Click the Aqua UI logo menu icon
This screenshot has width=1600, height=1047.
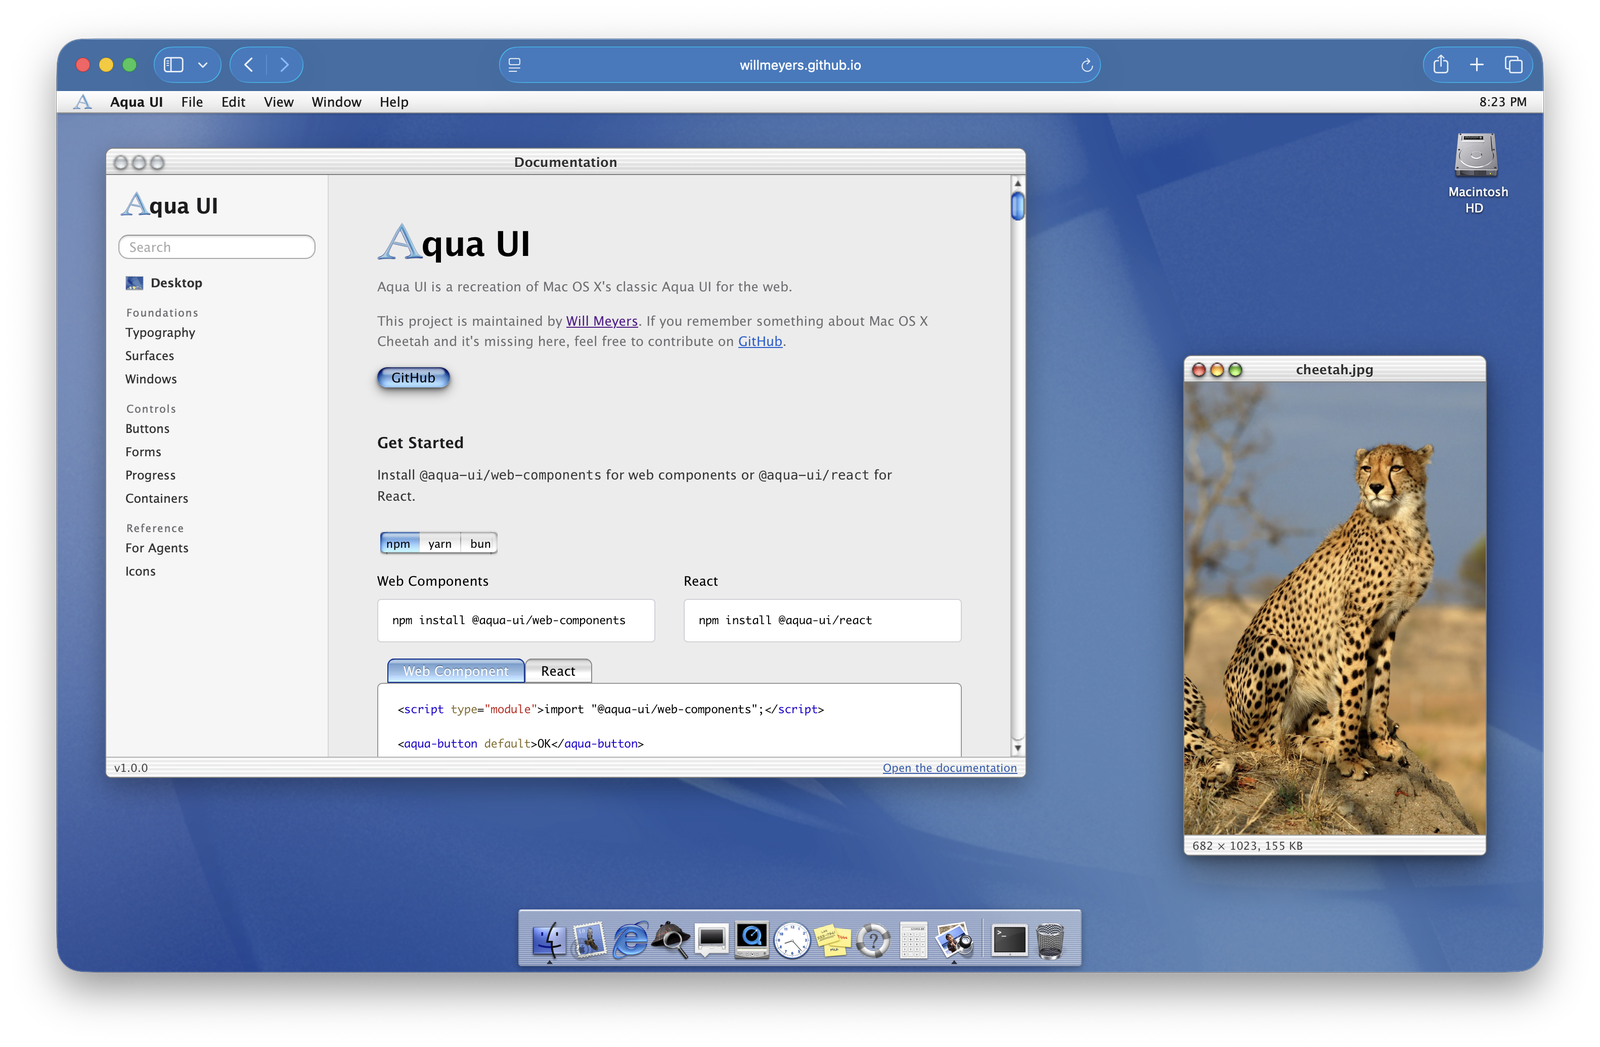[83, 102]
